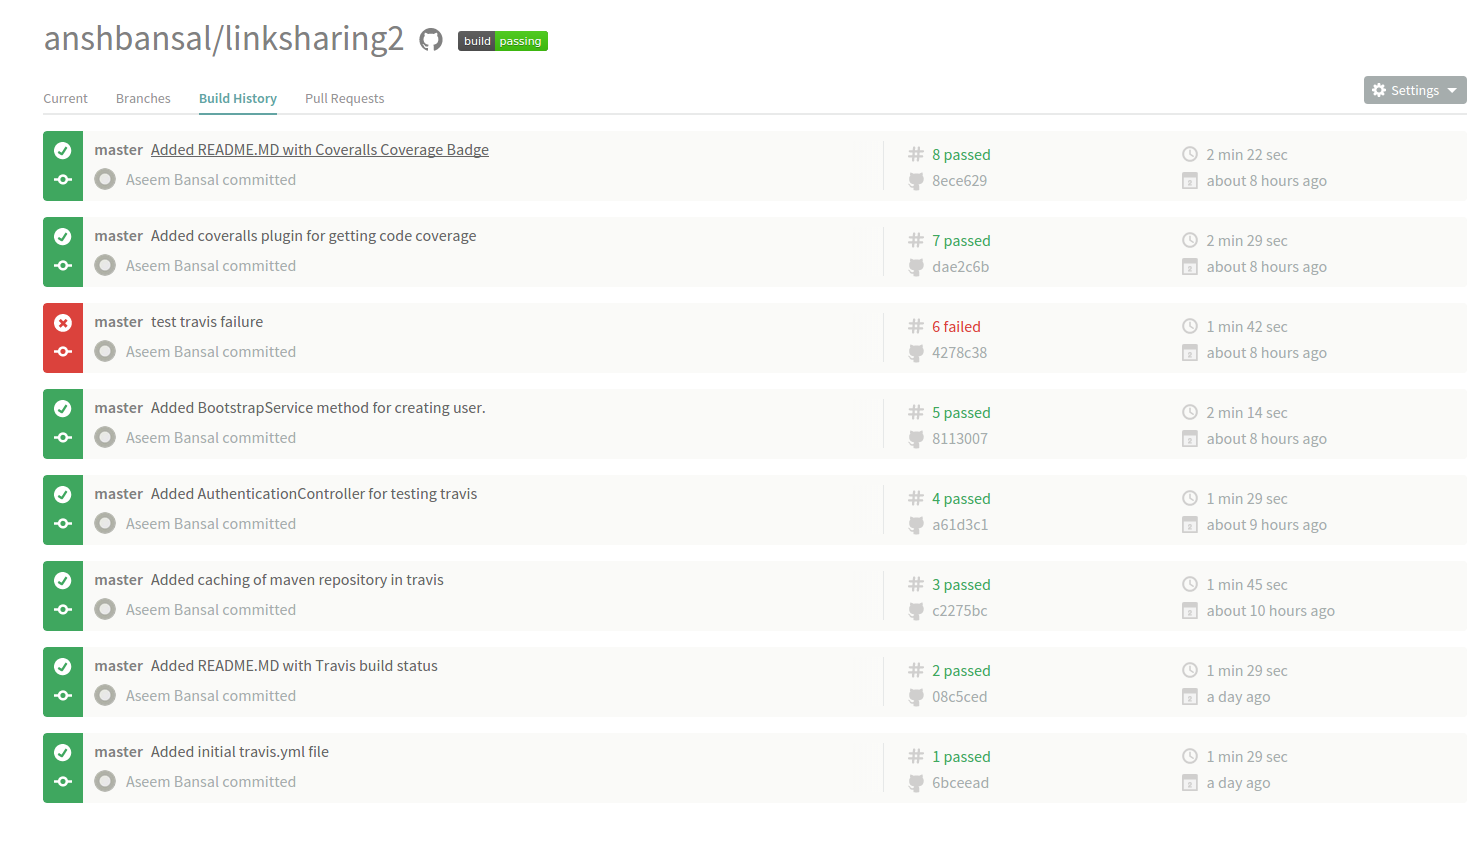Open commit hash dae2c6b
Viewport: 1479px width, 849px height.
pyautogui.click(x=960, y=267)
